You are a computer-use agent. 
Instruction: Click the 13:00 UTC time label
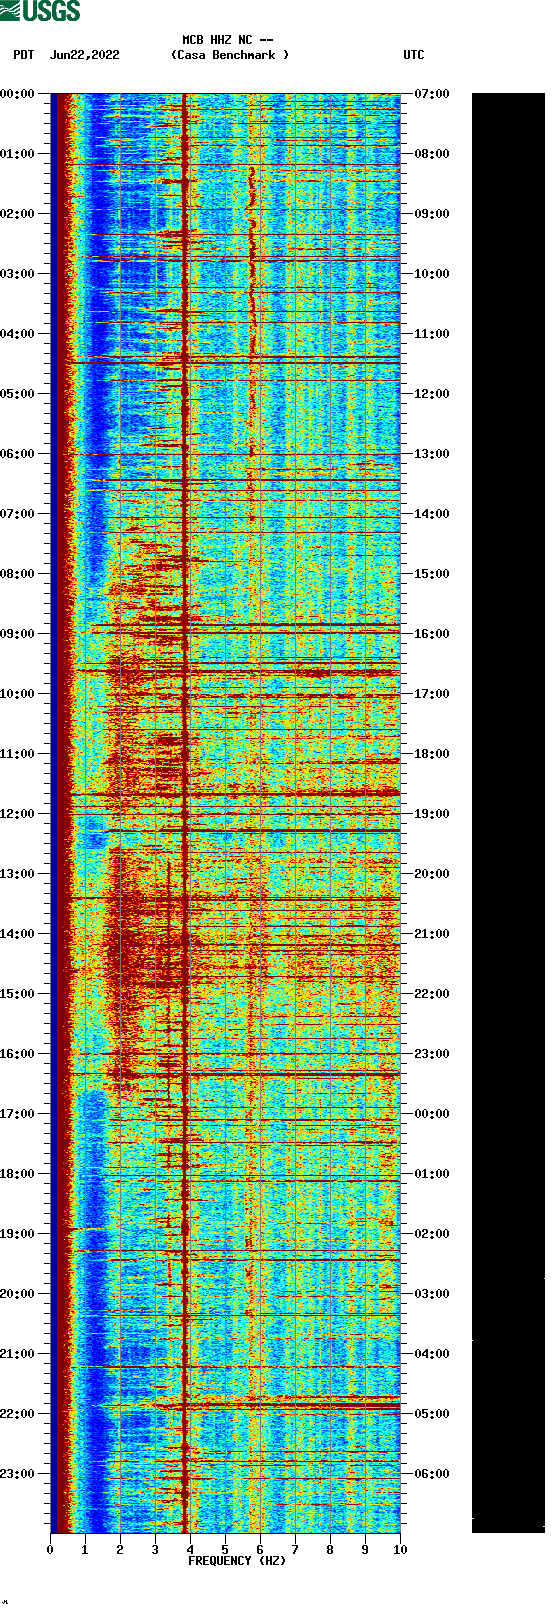coord(432,454)
